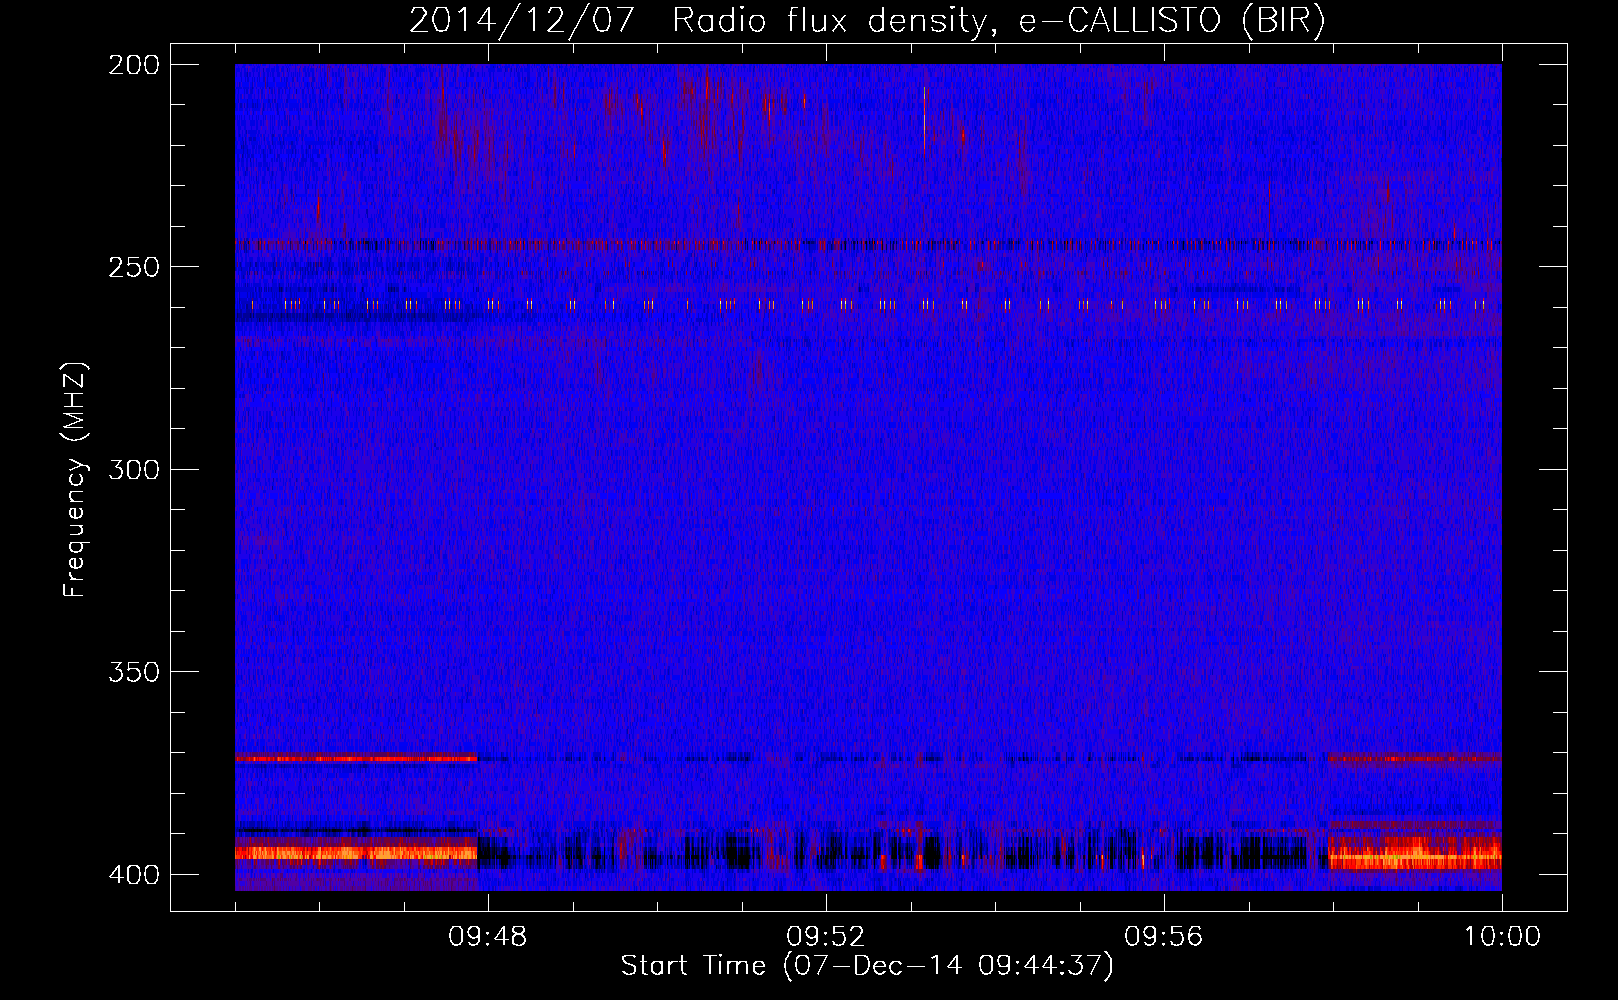Click the 09:52 time tick label

click(x=826, y=937)
